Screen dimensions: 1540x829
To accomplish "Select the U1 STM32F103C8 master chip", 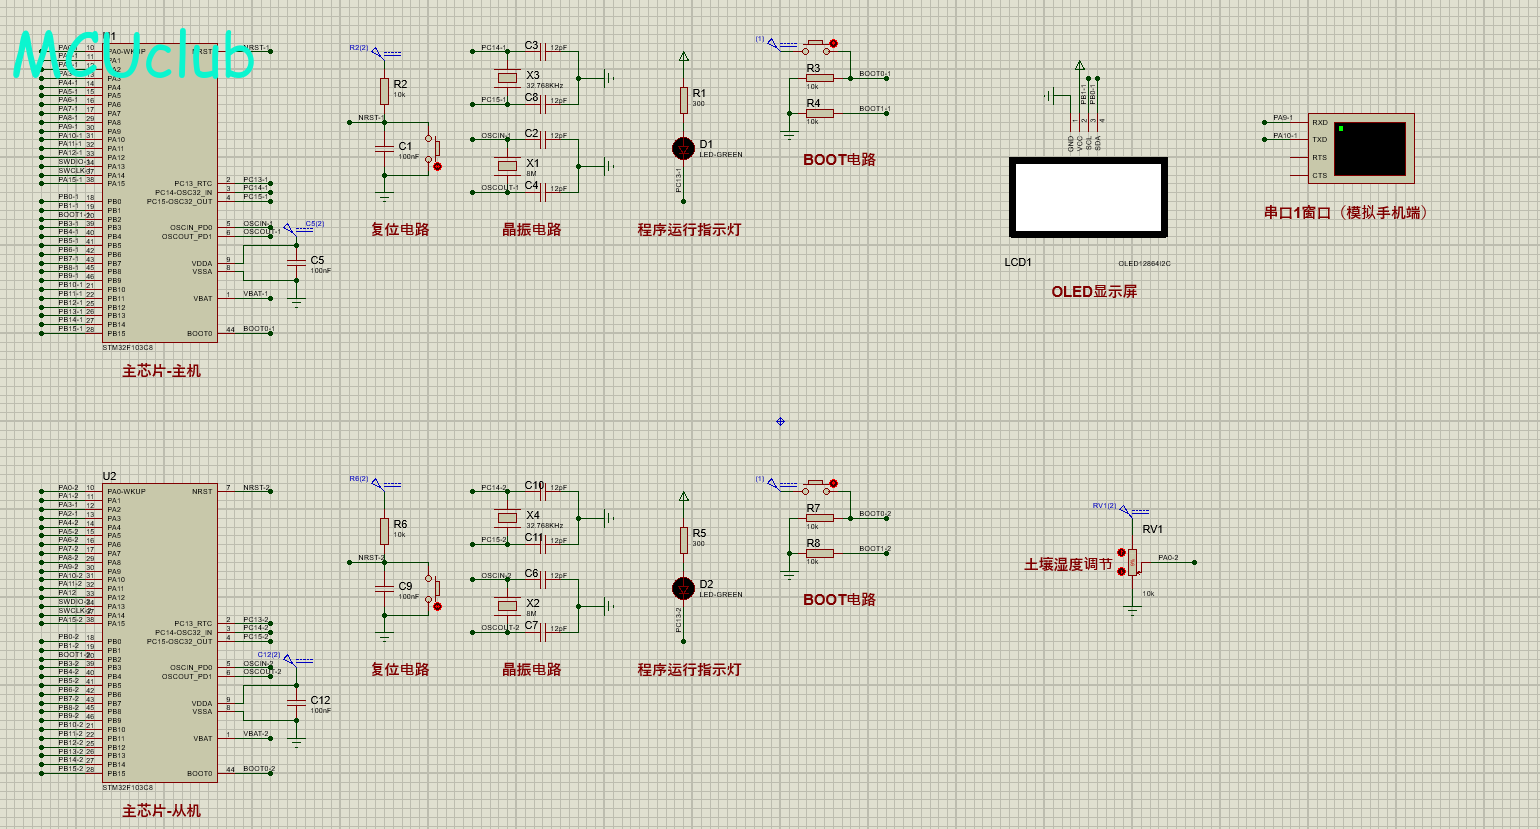I will click(160, 193).
